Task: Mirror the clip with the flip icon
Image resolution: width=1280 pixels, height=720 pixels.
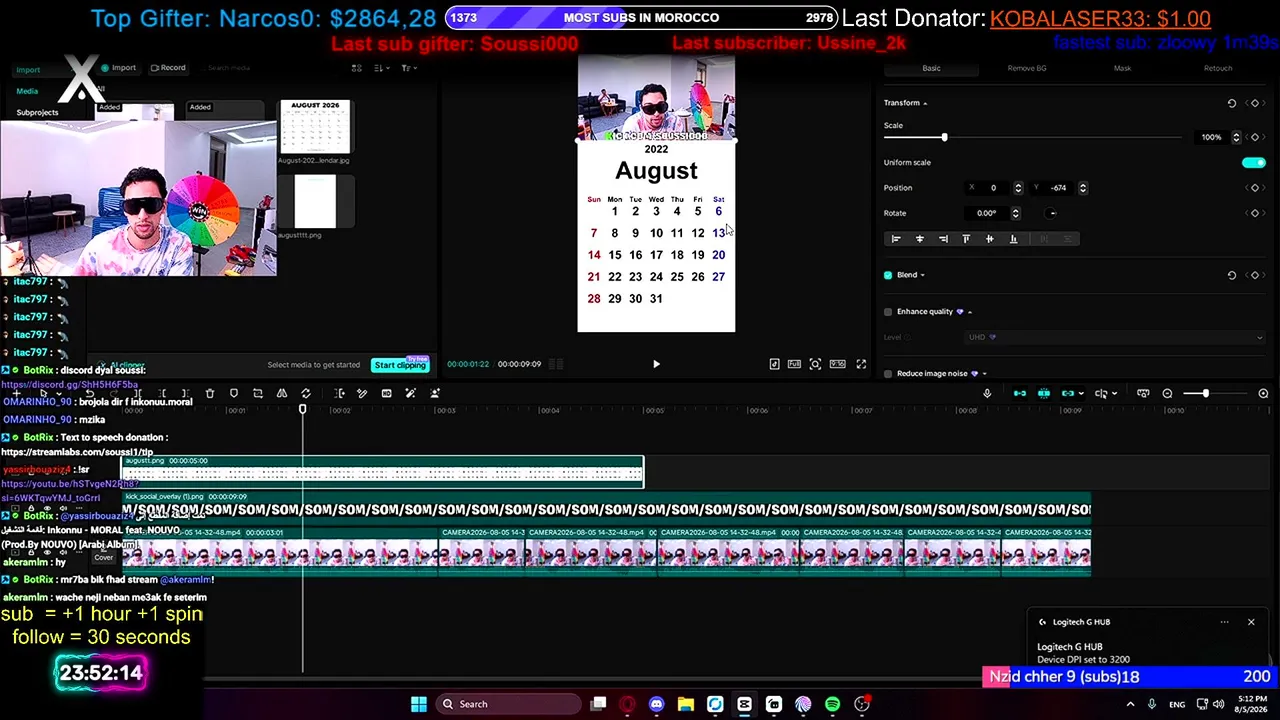Action: tap(282, 394)
